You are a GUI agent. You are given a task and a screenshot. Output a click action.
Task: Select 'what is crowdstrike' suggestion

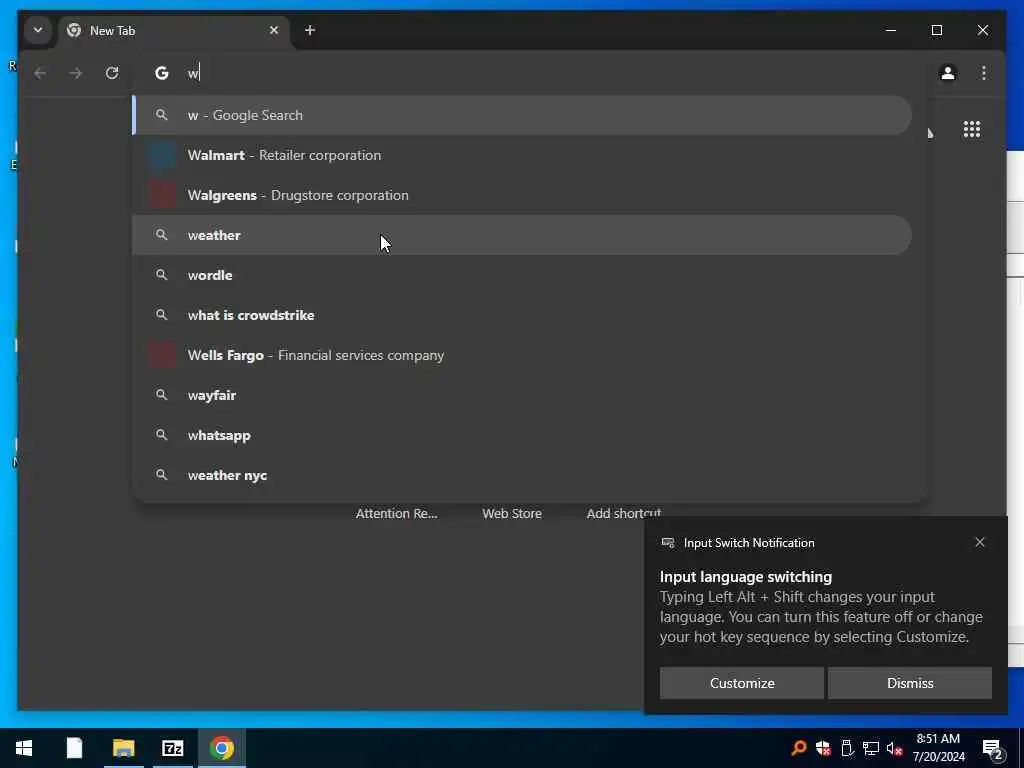(522, 315)
